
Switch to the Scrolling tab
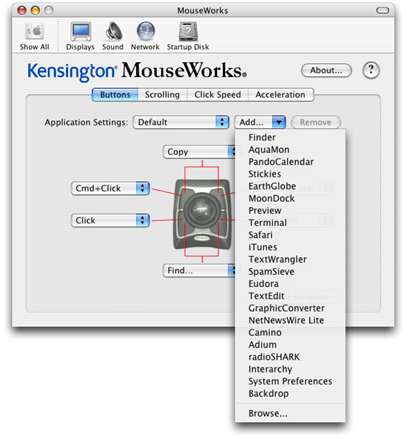point(162,95)
